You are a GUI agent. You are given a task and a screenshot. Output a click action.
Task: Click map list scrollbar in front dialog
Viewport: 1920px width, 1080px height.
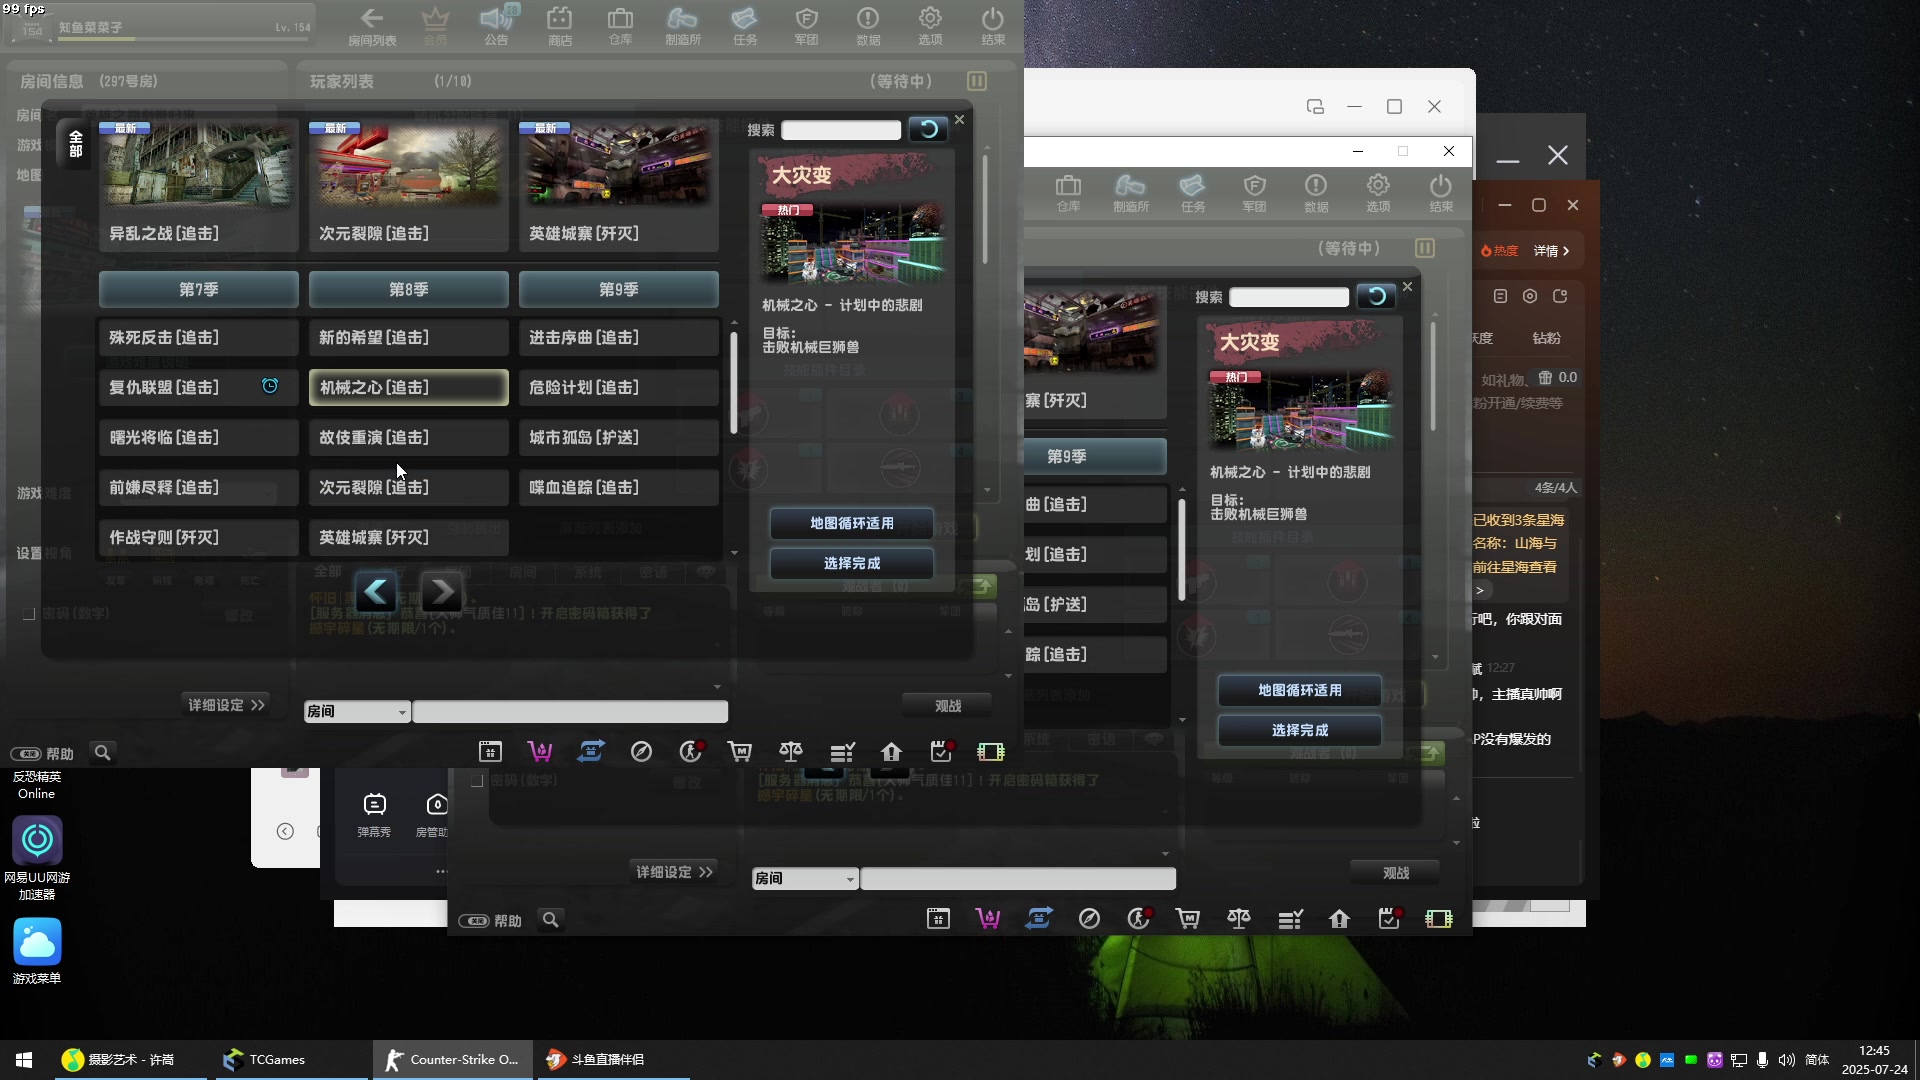click(x=734, y=382)
